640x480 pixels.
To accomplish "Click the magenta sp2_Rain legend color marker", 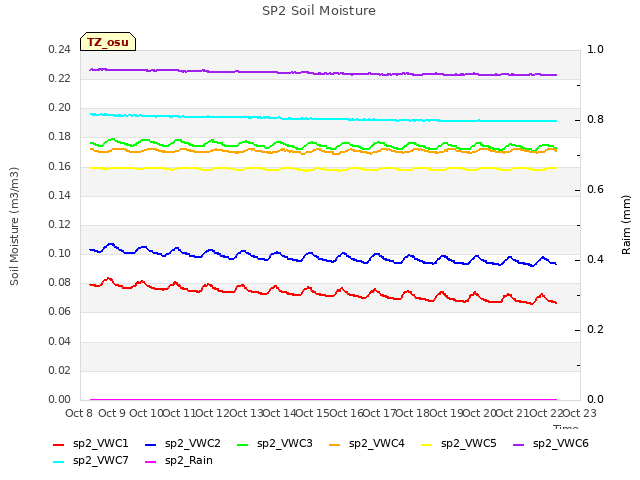I will coord(151,462).
